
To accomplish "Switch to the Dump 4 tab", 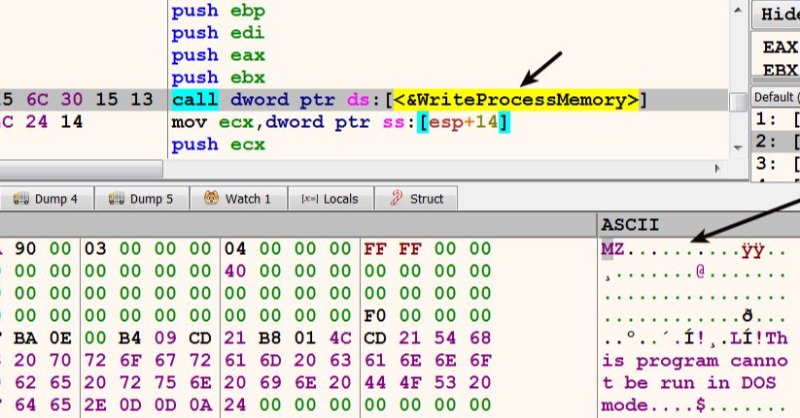I will pyautogui.click(x=47, y=199).
